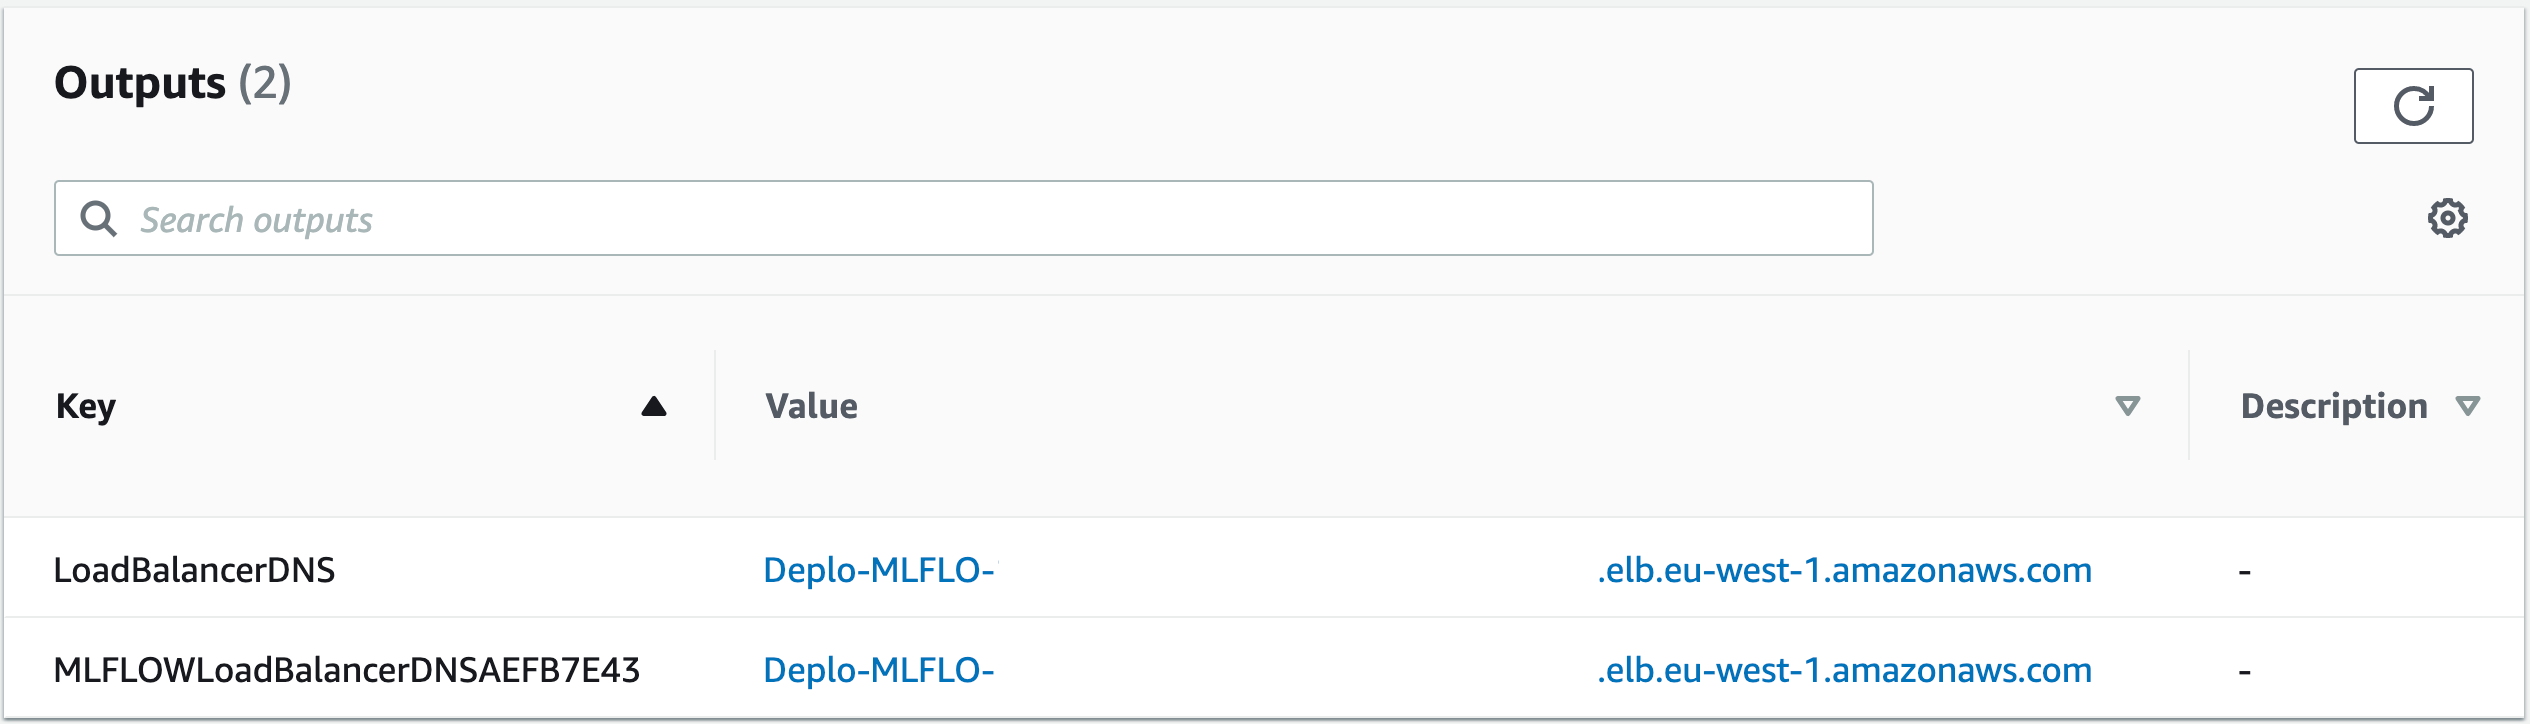Image resolution: width=2530 pixels, height=724 pixels.
Task: Select the MLFLOWLoadBalancerDNSAEFB7E43 key cell
Action: click(x=346, y=670)
